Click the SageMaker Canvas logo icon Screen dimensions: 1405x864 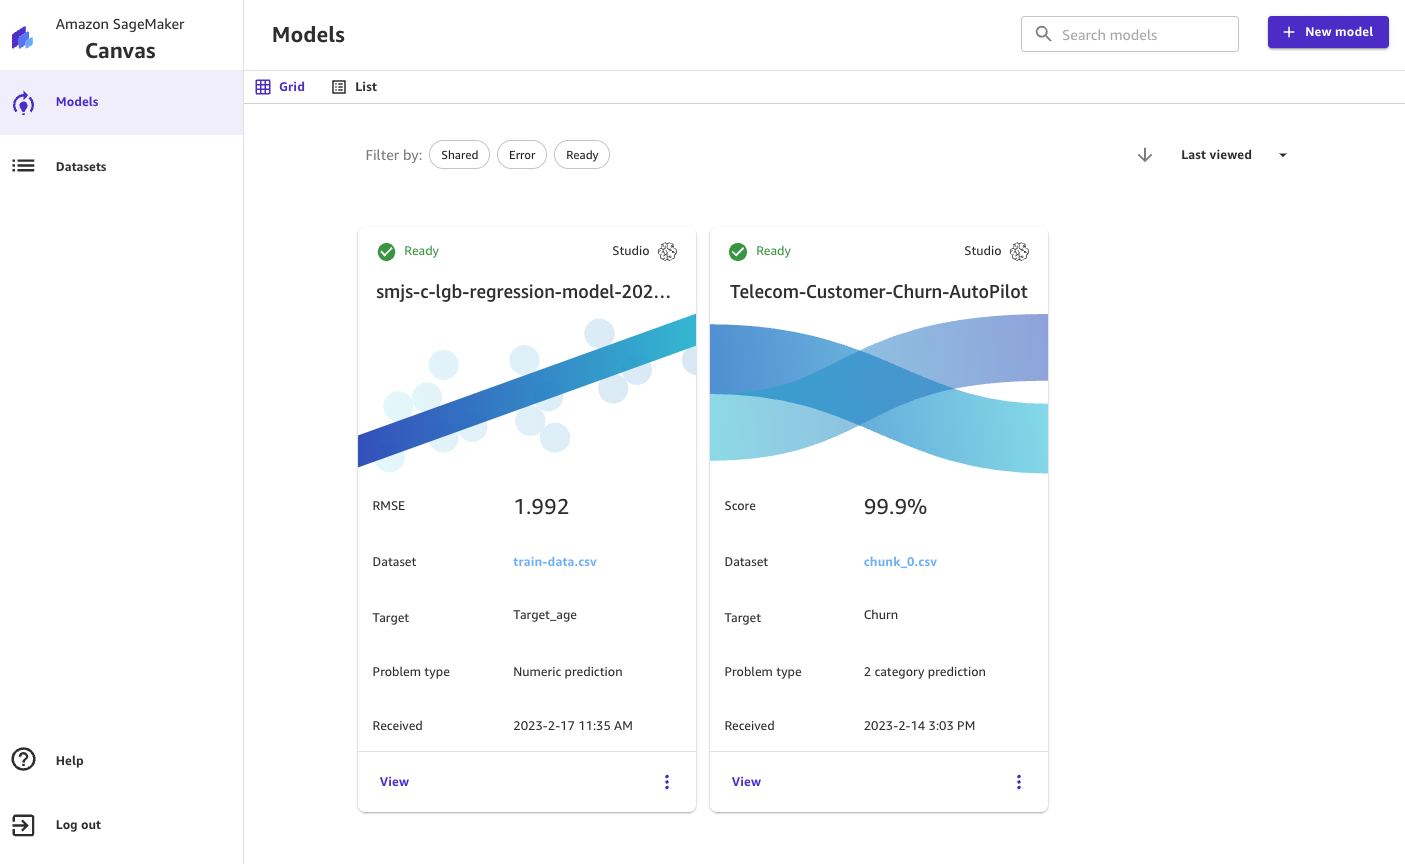click(x=23, y=38)
